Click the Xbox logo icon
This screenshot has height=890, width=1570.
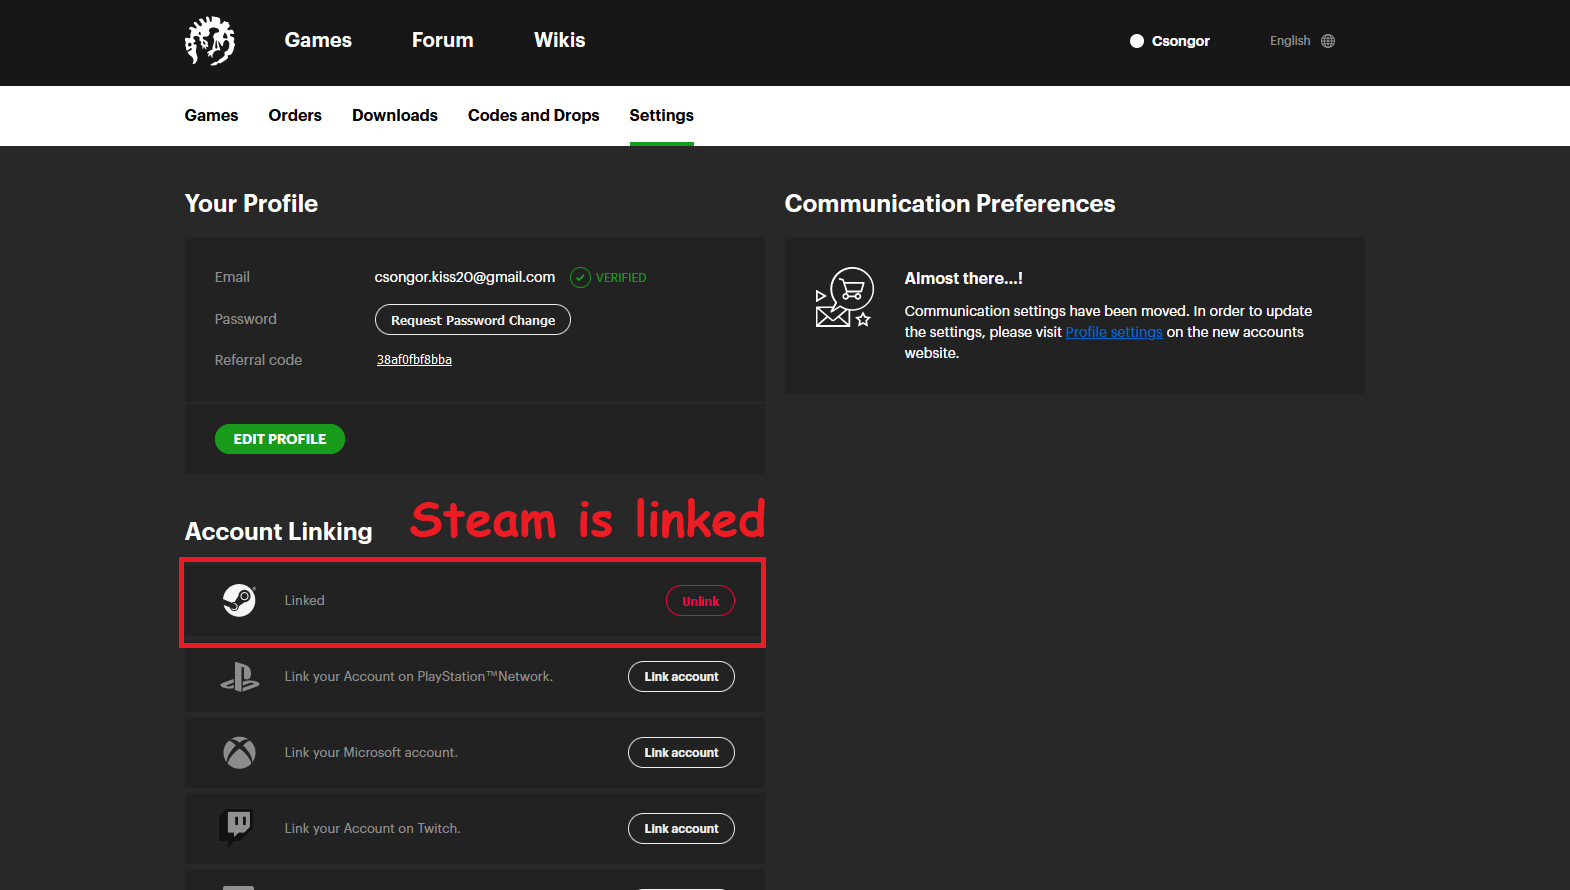[239, 752]
